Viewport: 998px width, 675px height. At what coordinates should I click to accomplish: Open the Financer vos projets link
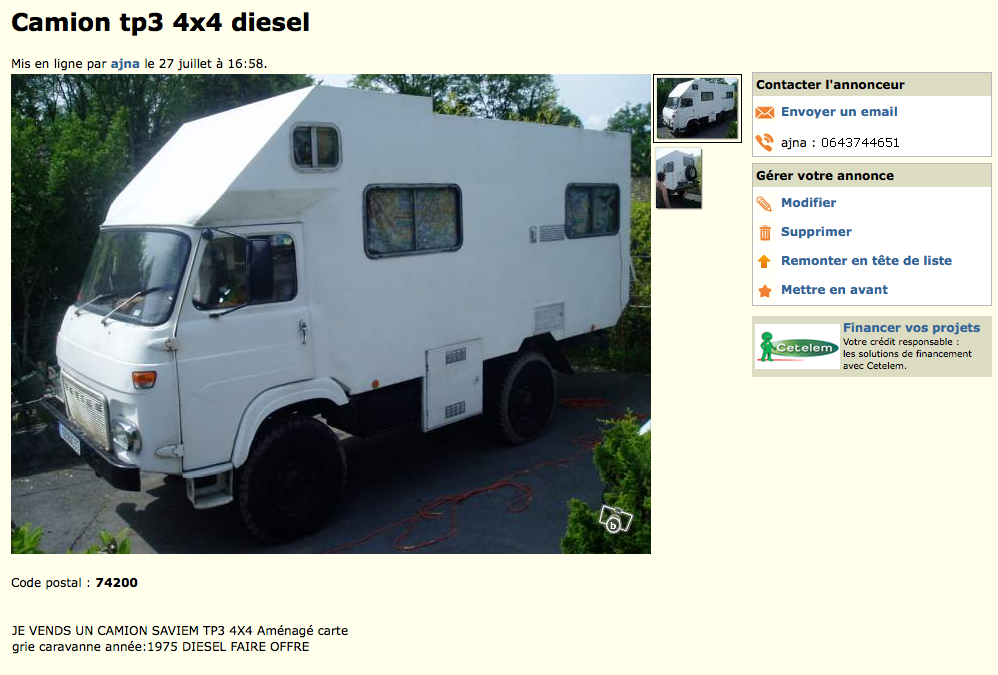point(911,328)
